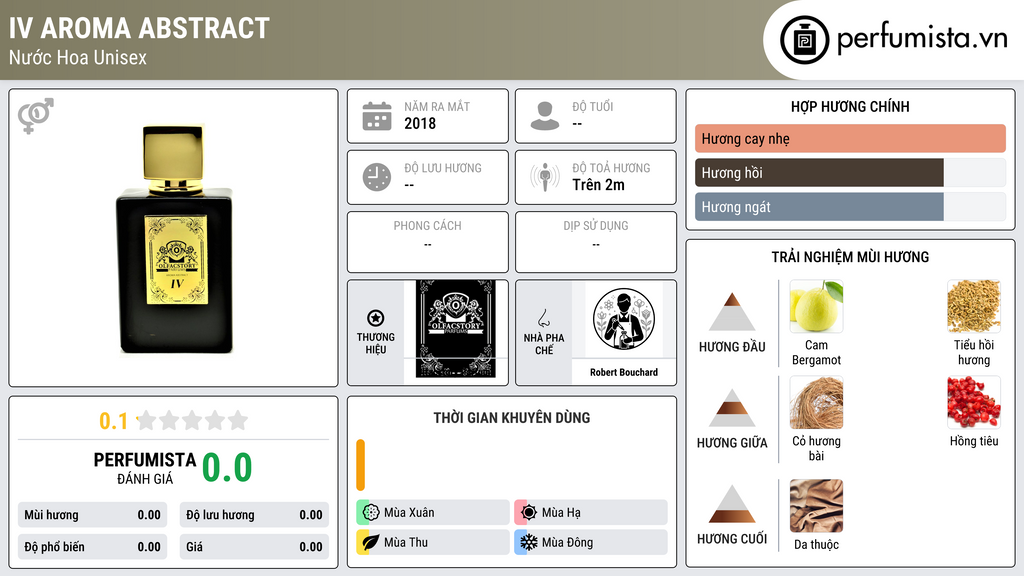
Task: Click the star rating row next to 0.1
Action: 192,420
